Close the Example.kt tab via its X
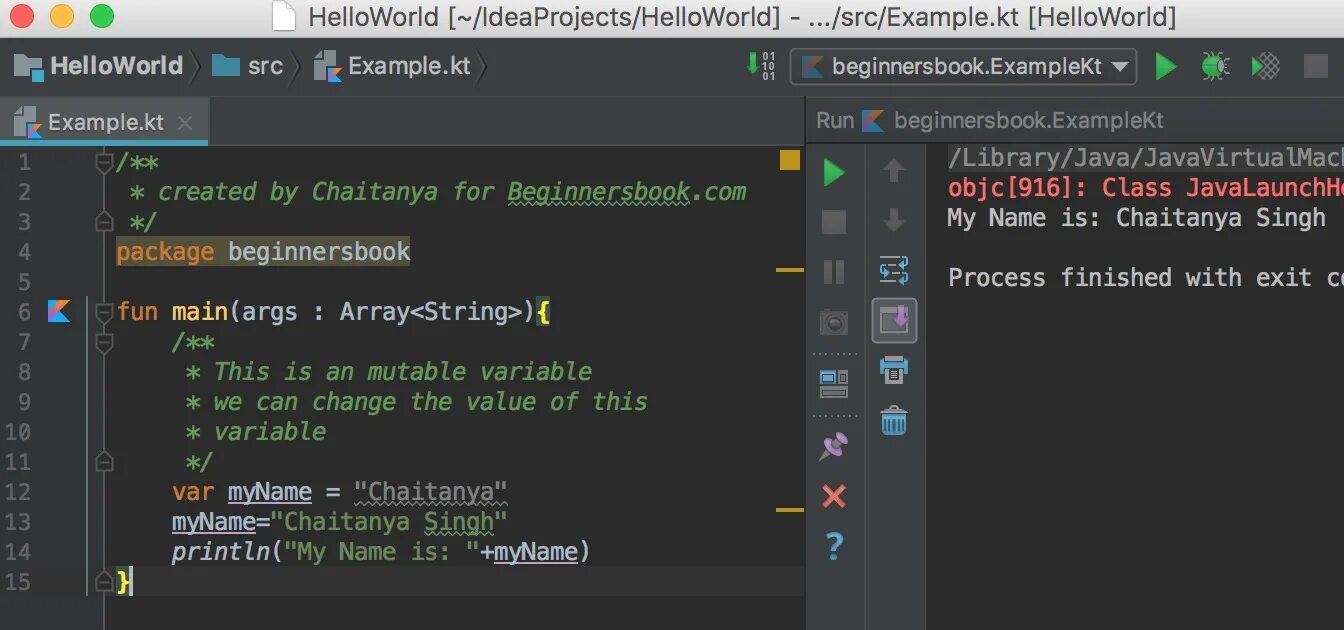 [x=185, y=123]
